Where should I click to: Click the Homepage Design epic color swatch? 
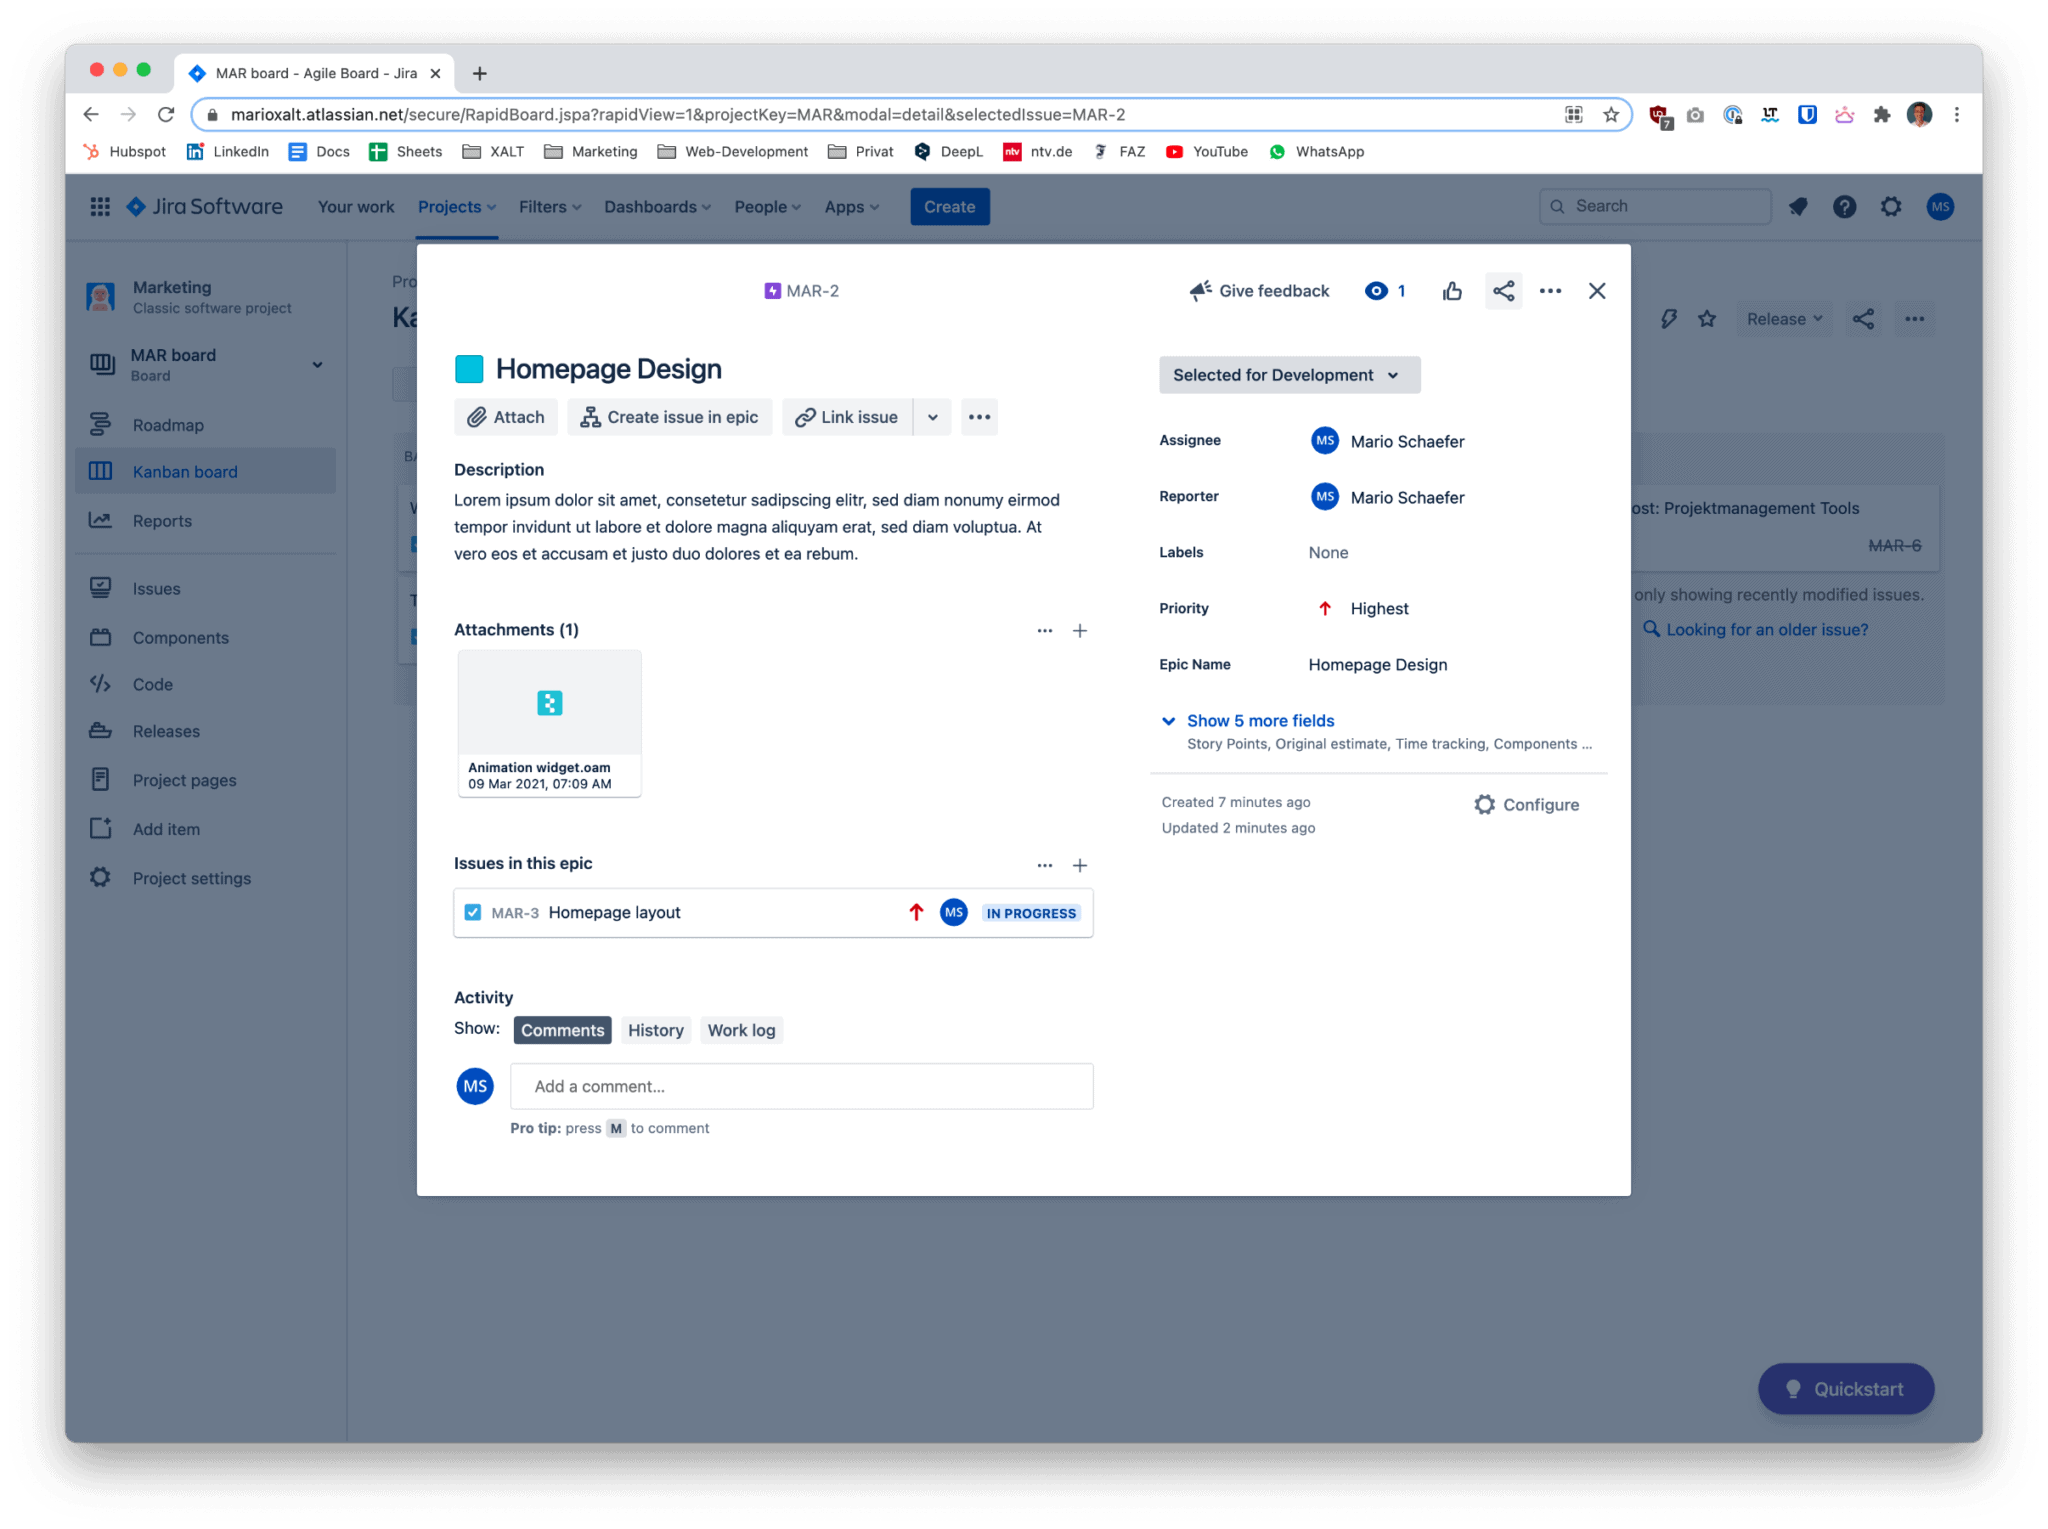click(470, 368)
